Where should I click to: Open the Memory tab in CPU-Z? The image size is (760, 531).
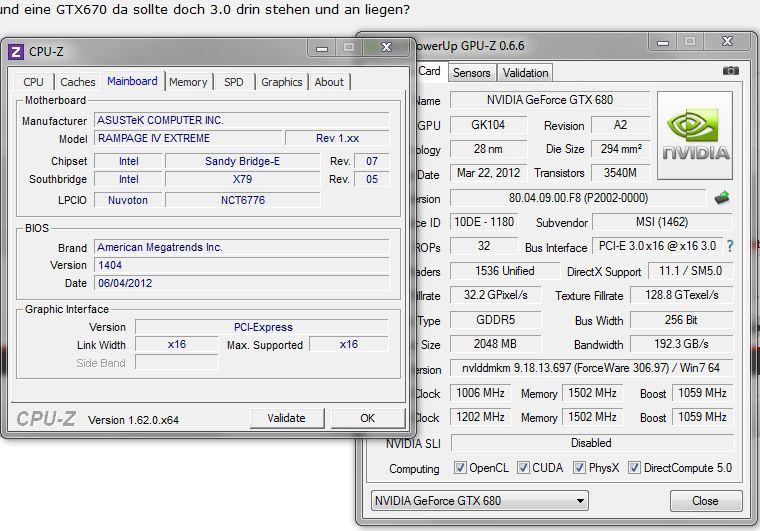point(188,82)
